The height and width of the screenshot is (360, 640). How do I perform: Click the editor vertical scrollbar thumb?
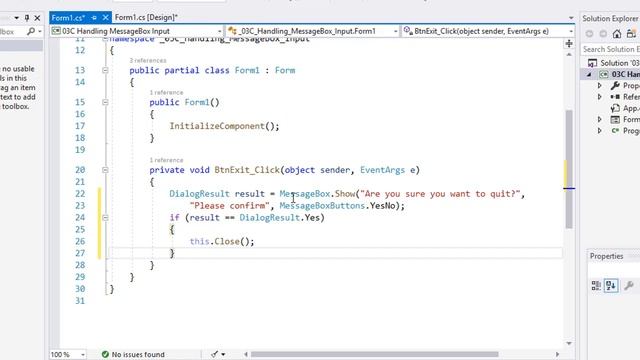[x=569, y=169]
